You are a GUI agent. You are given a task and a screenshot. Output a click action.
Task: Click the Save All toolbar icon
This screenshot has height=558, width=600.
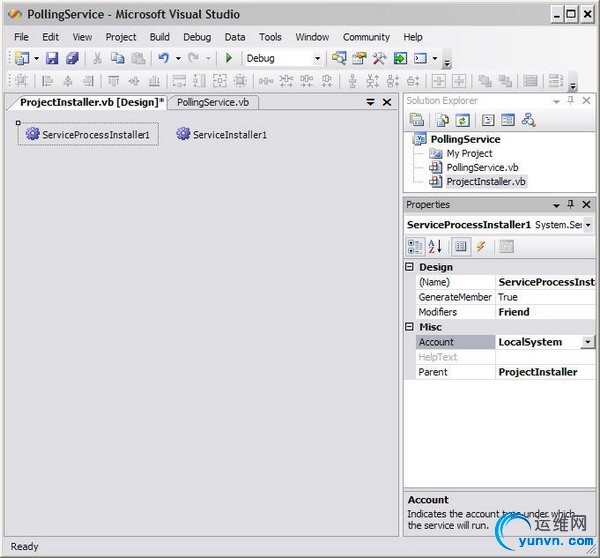(x=72, y=58)
